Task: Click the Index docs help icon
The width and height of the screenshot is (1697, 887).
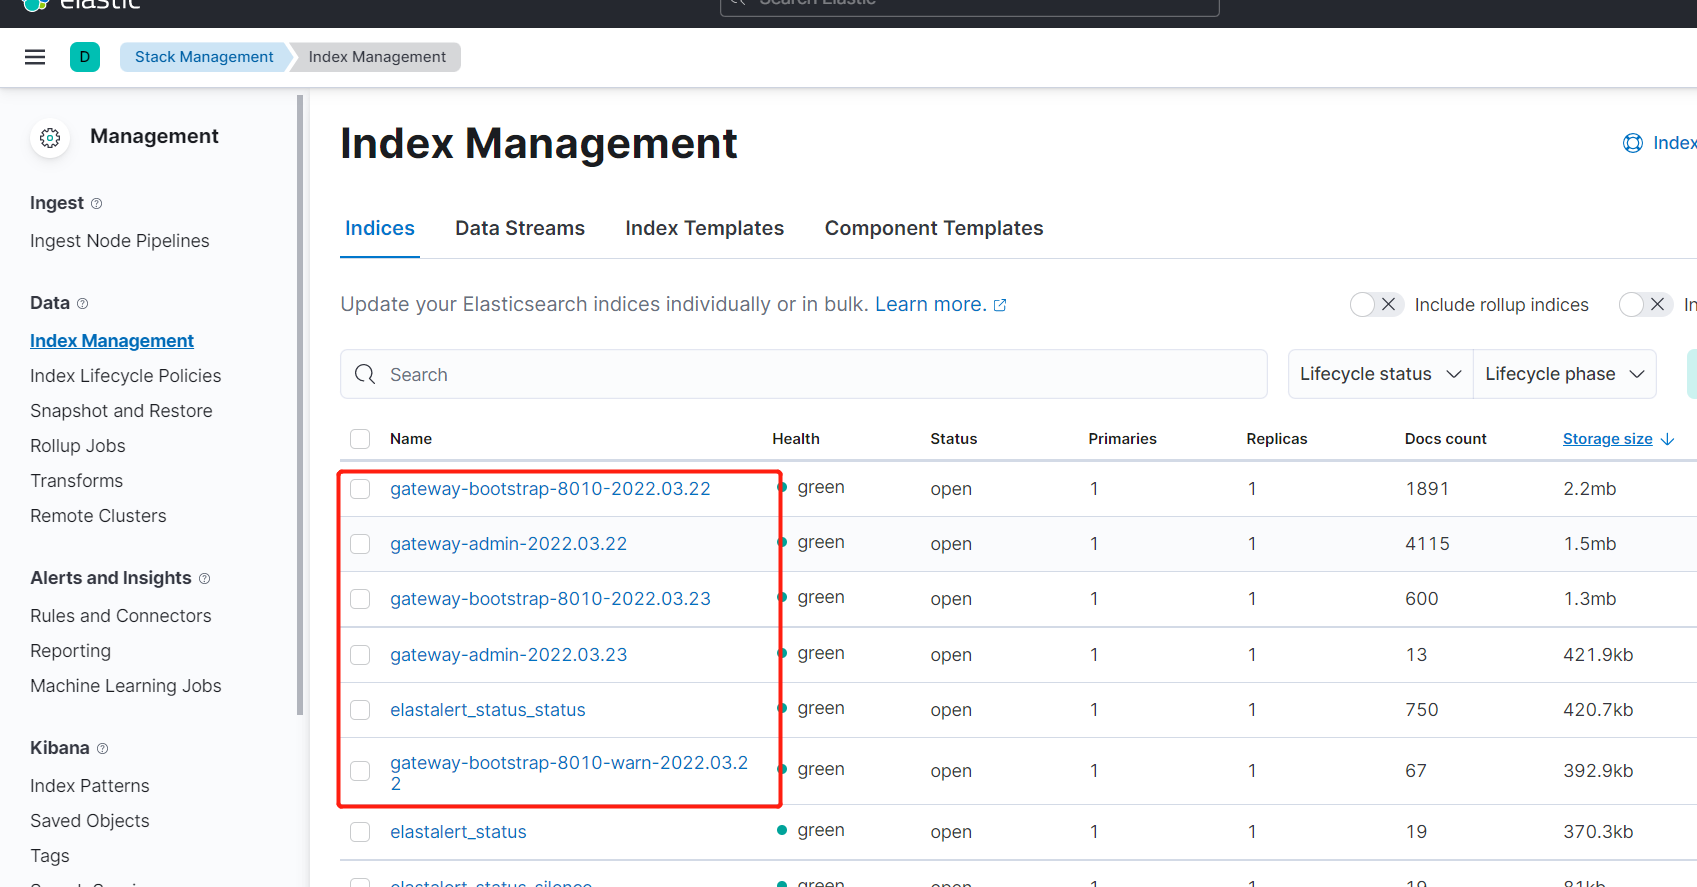Action: (x=1632, y=143)
